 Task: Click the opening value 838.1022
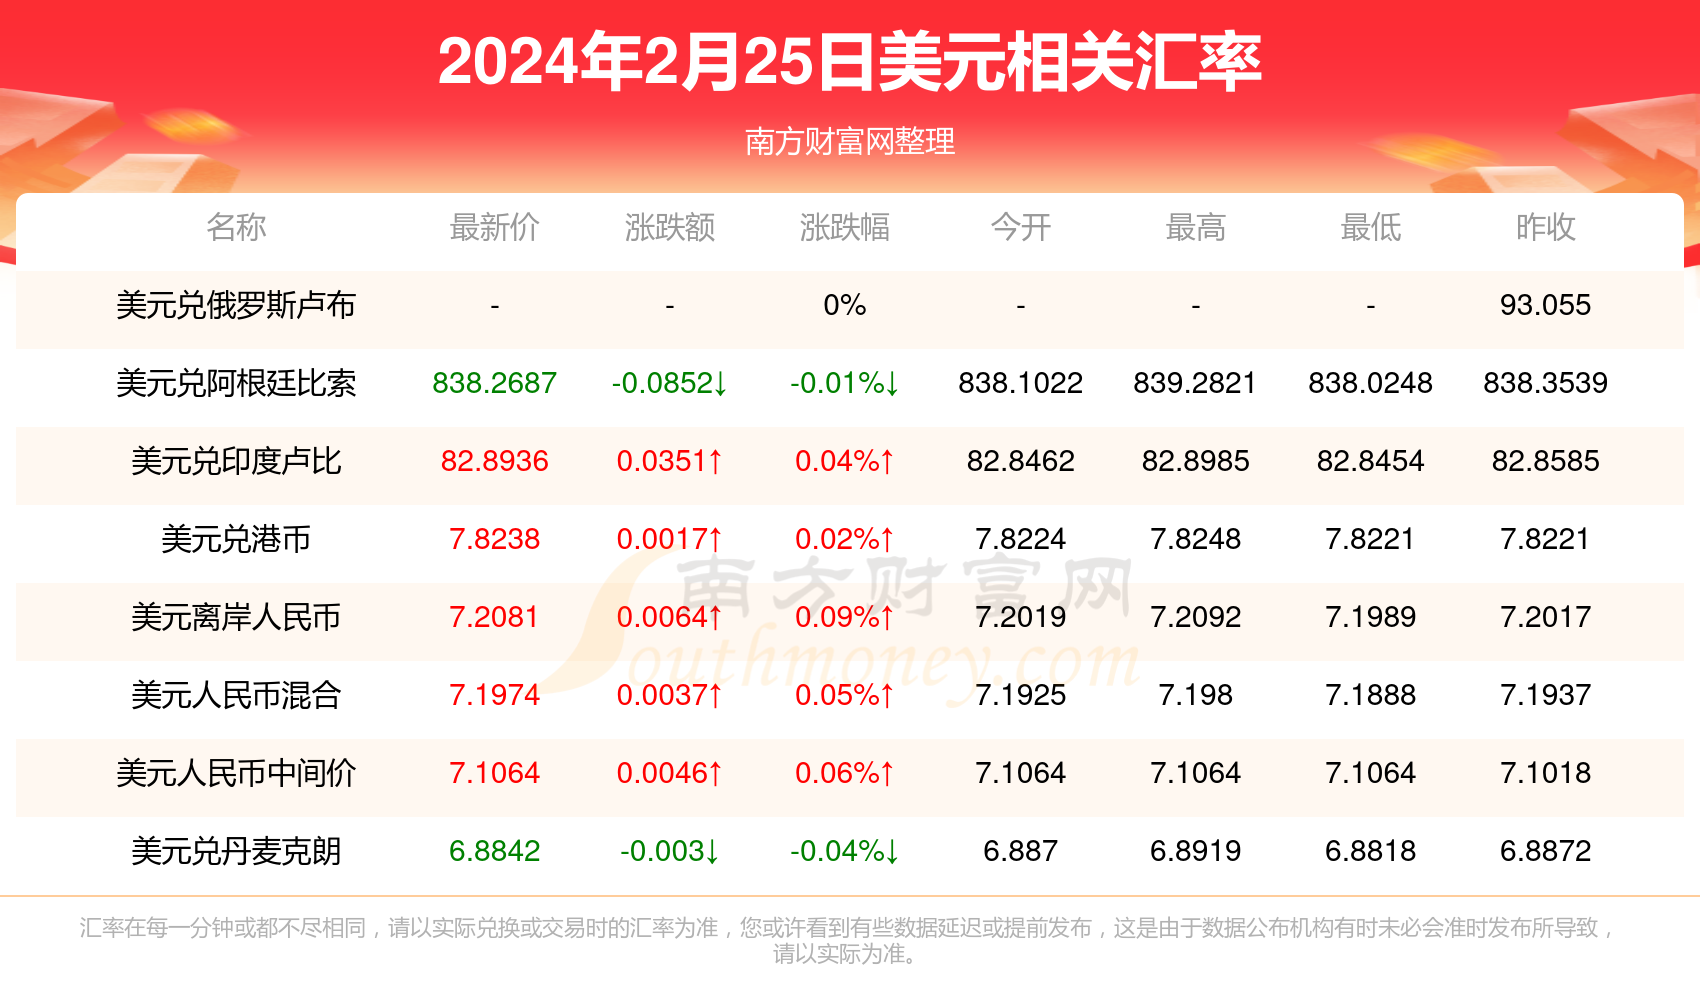click(x=1021, y=384)
